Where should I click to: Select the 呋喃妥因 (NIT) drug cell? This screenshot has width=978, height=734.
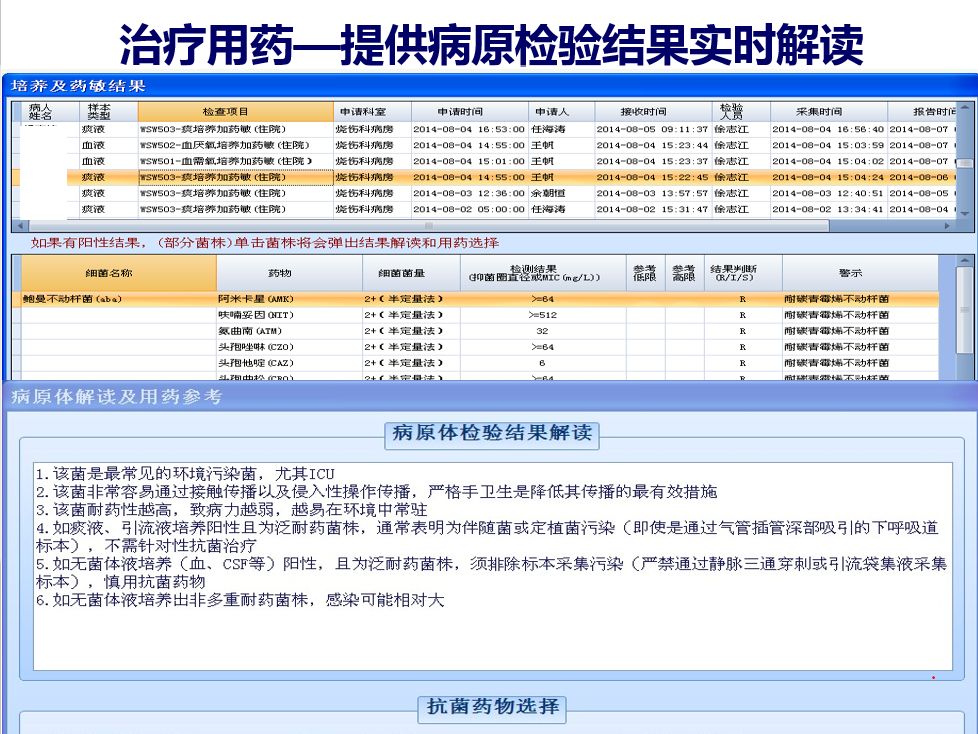289,315
